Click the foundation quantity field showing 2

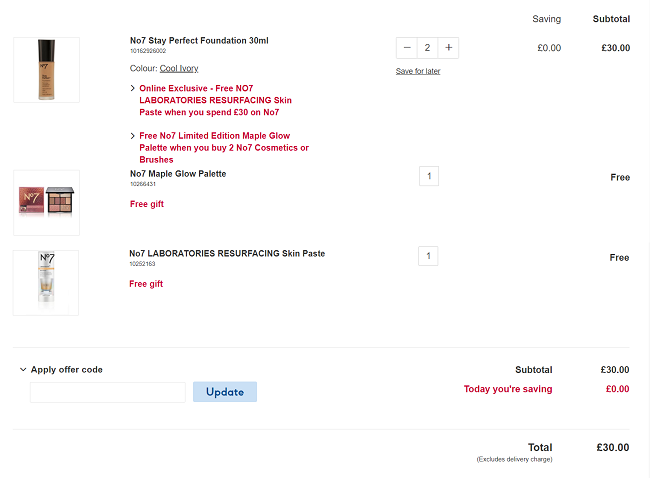[x=427, y=48]
